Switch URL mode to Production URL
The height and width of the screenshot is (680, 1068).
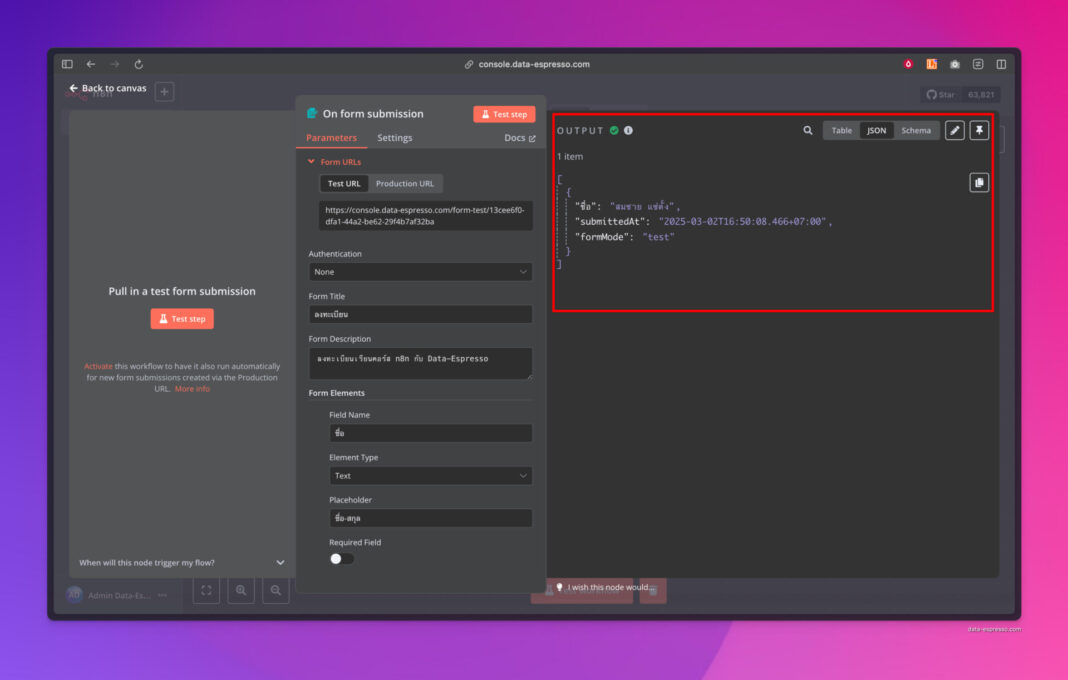(405, 183)
